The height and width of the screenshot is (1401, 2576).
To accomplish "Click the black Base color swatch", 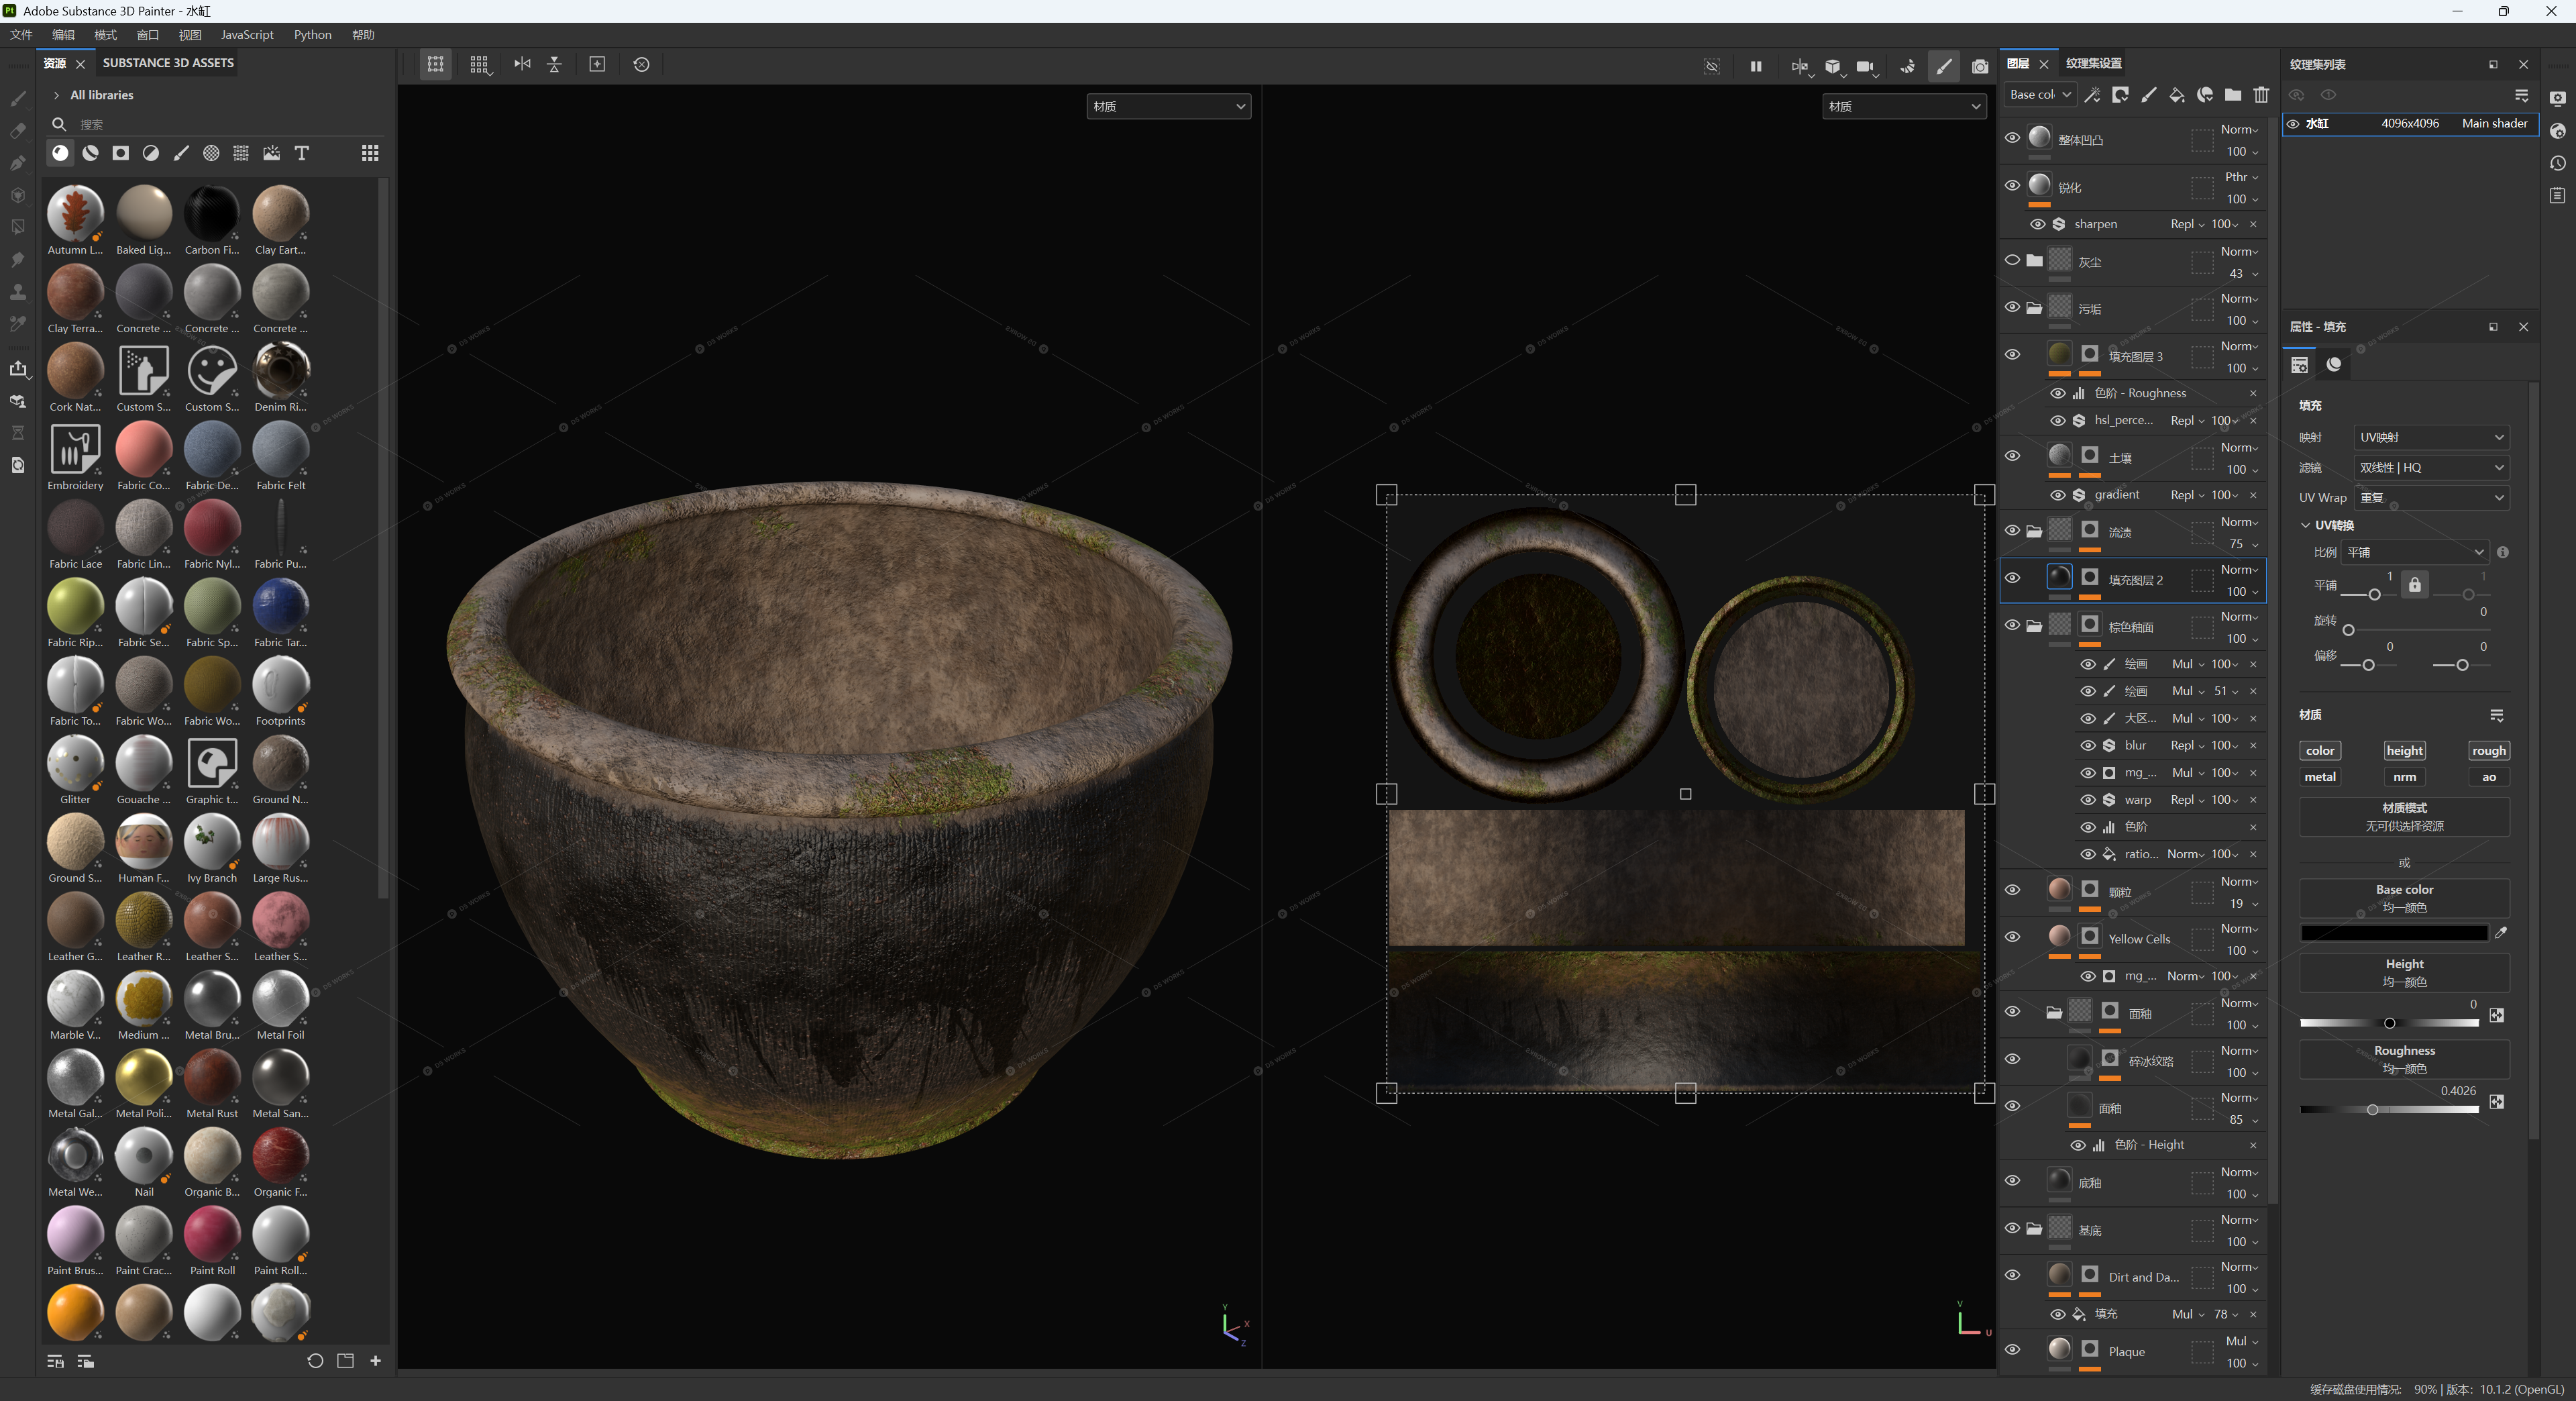I will pos(2394,933).
